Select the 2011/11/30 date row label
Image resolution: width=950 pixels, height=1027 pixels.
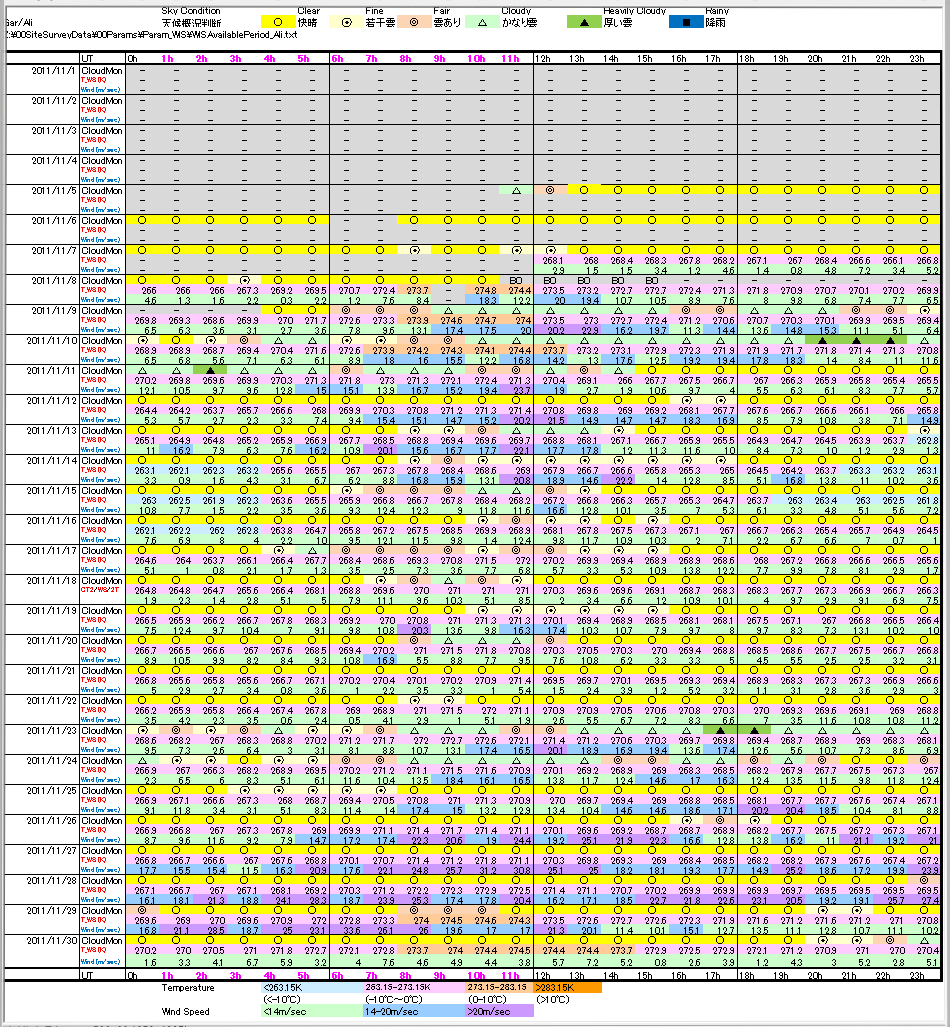(54, 941)
